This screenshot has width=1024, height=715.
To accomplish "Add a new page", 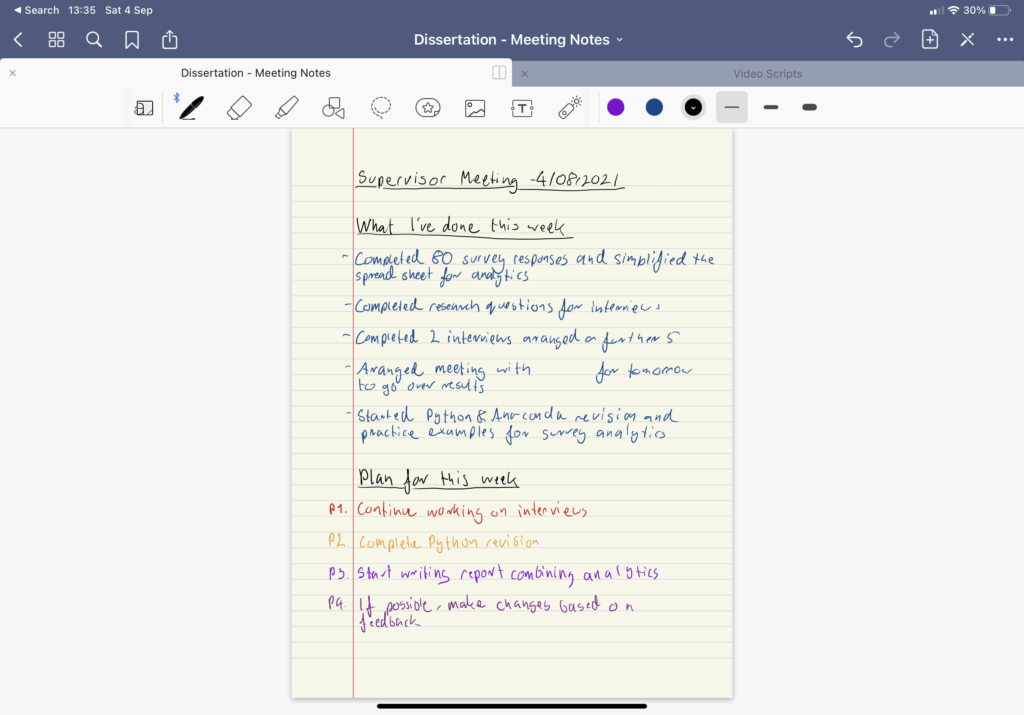I will (x=929, y=39).
